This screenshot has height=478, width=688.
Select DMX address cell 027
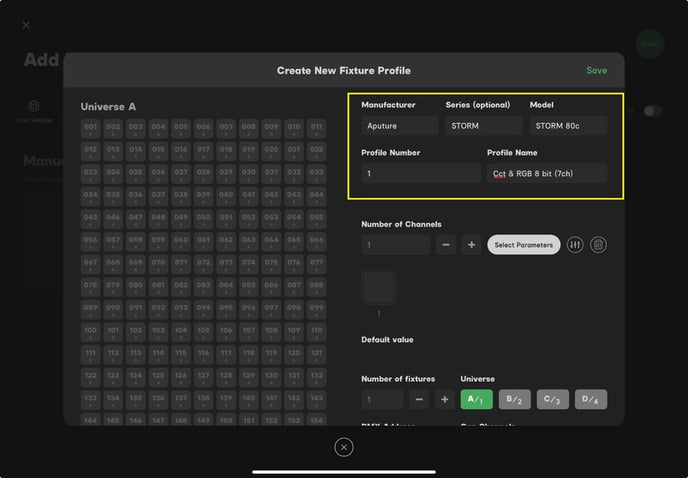pos(181,174)
